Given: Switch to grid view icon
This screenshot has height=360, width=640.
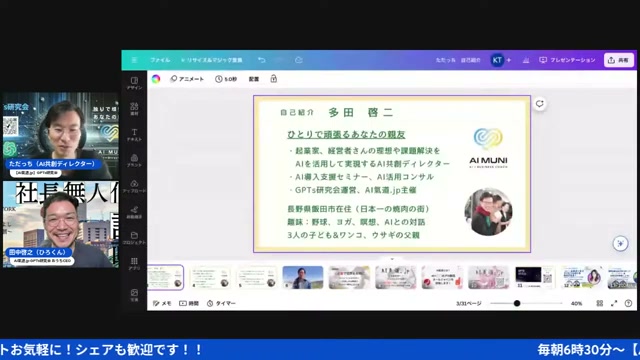Looking at the screenshot, I should [600, 303].
